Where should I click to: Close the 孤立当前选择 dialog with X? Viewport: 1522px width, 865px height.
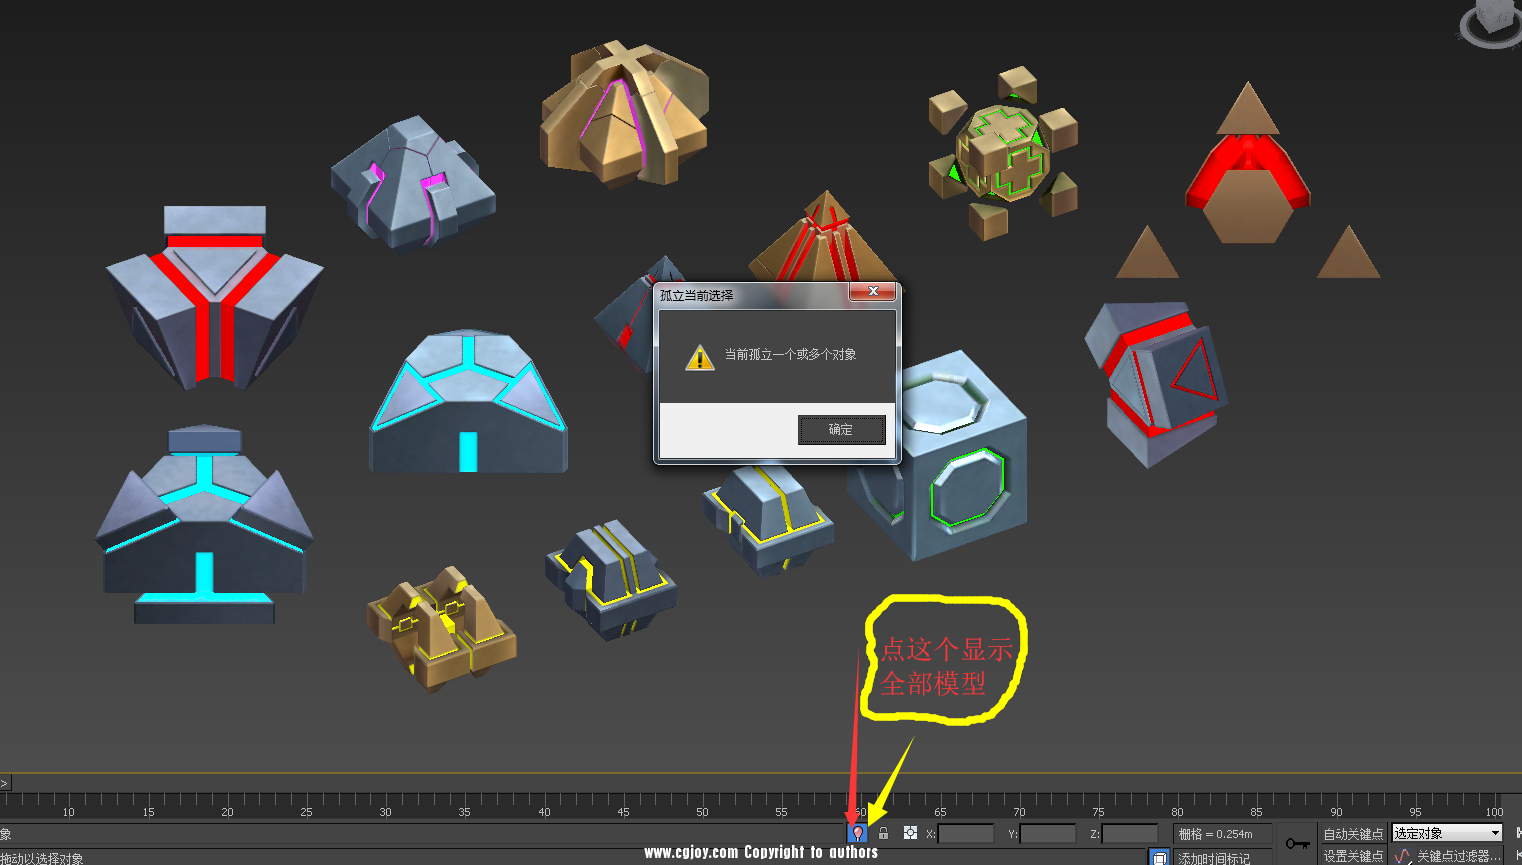[873, 292]
